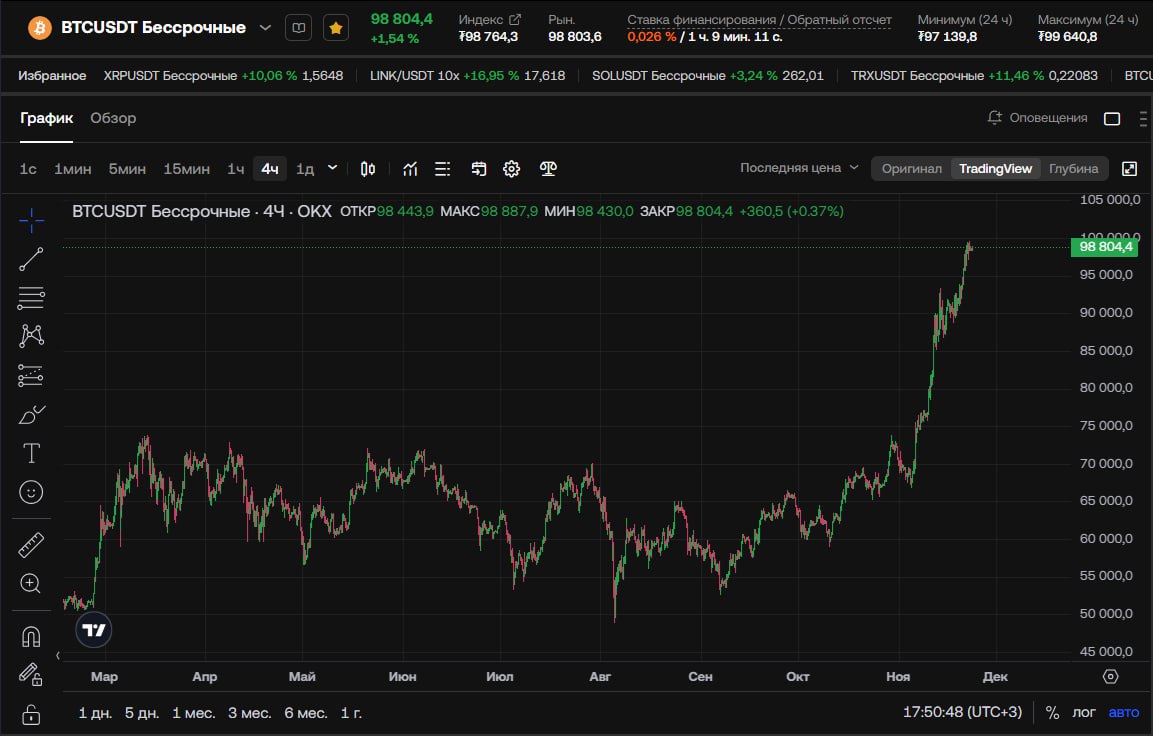
Task: Toggle logarithmic scale лог
Action: (1084, 712)
